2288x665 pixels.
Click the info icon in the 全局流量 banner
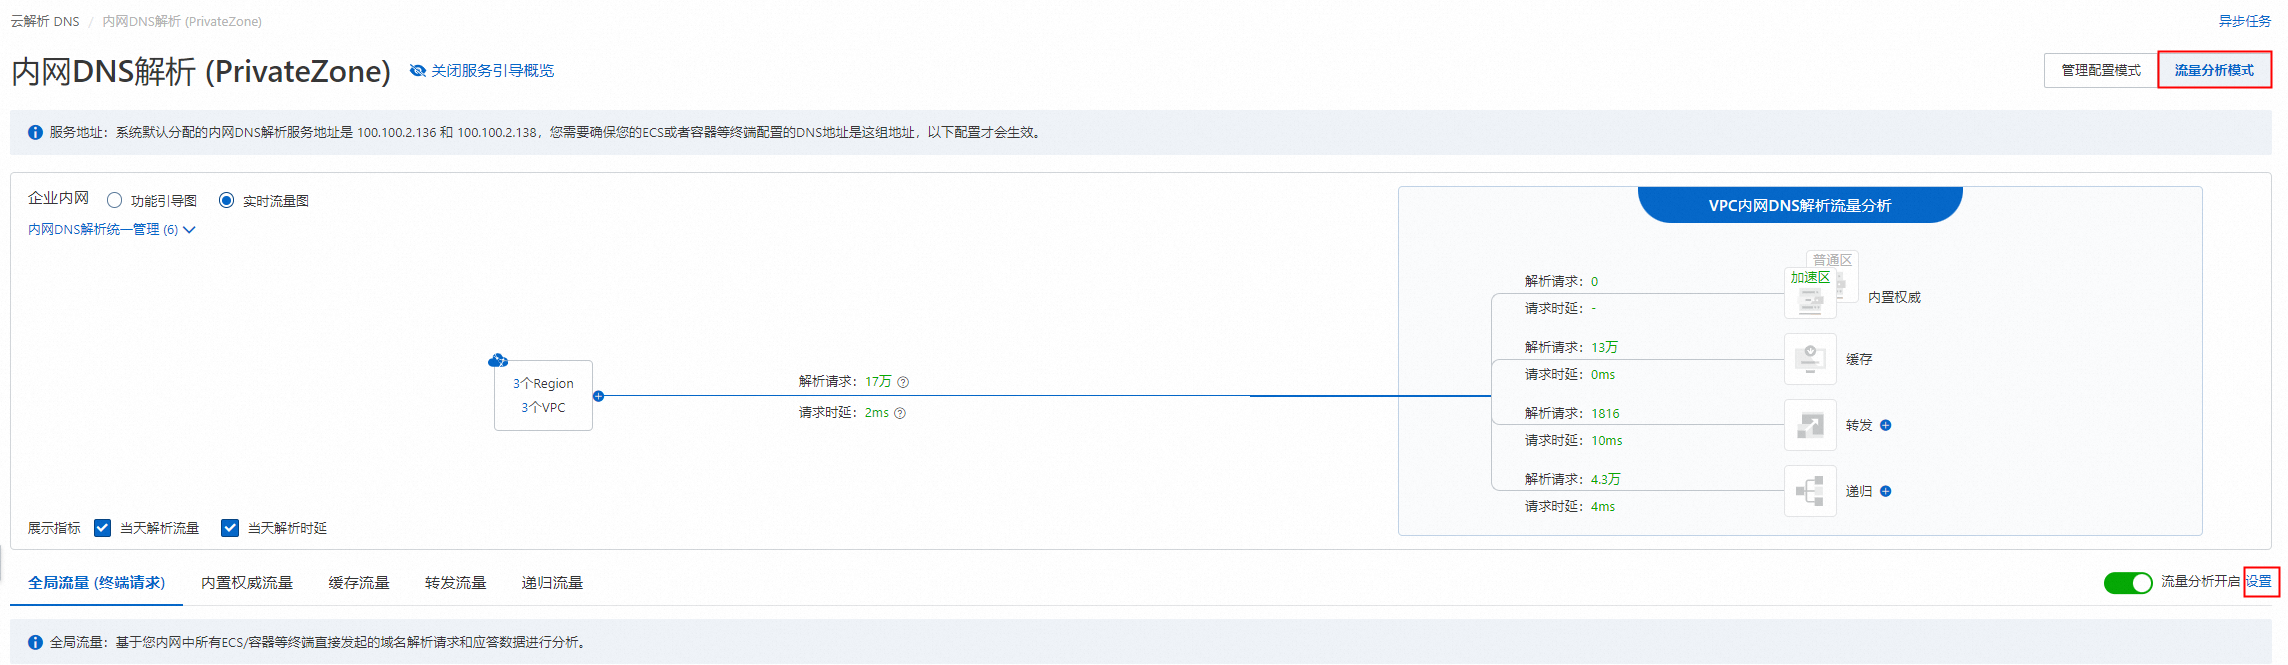click(35, 642)
